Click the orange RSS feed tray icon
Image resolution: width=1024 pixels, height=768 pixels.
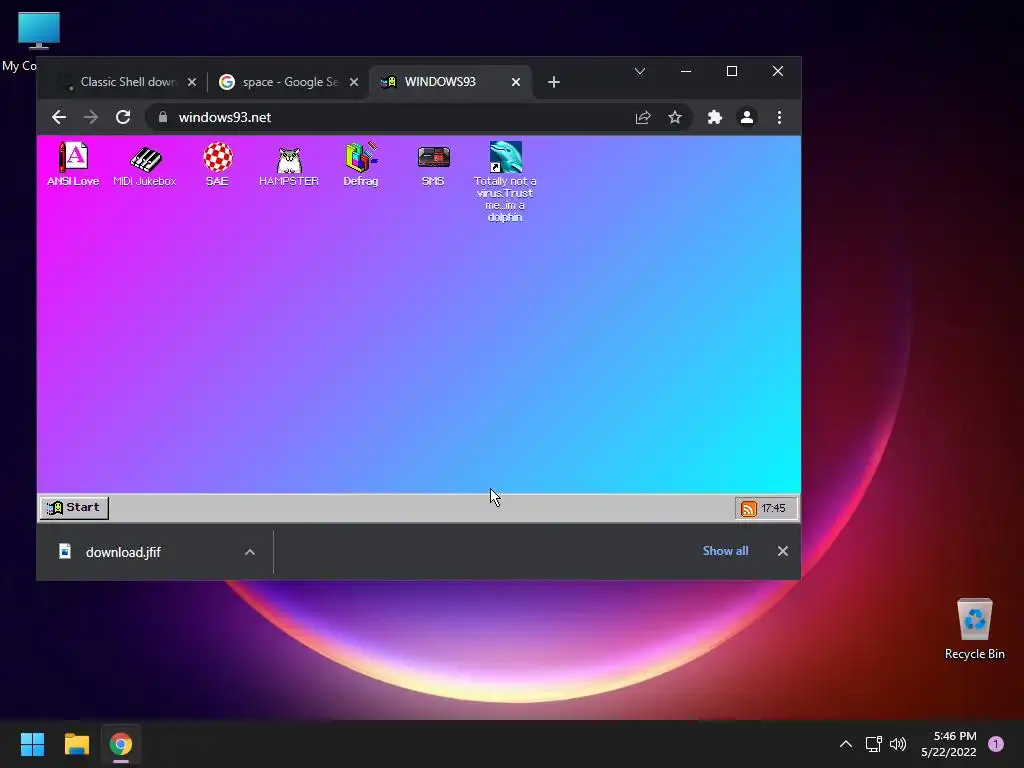pos(748,508)
